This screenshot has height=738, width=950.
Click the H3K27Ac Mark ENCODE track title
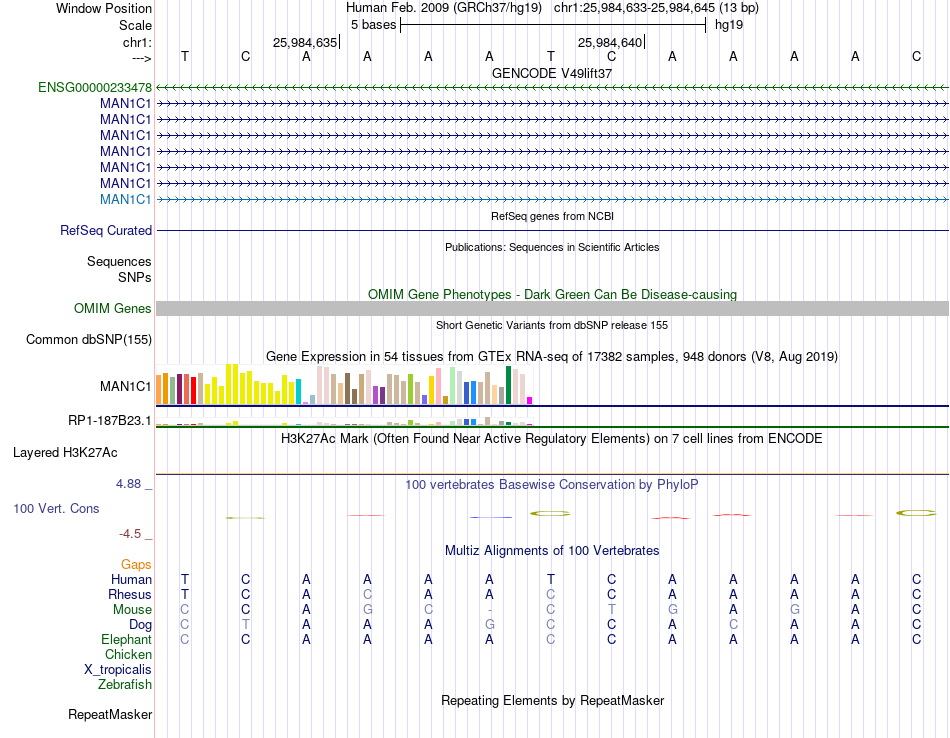[552, 439]
